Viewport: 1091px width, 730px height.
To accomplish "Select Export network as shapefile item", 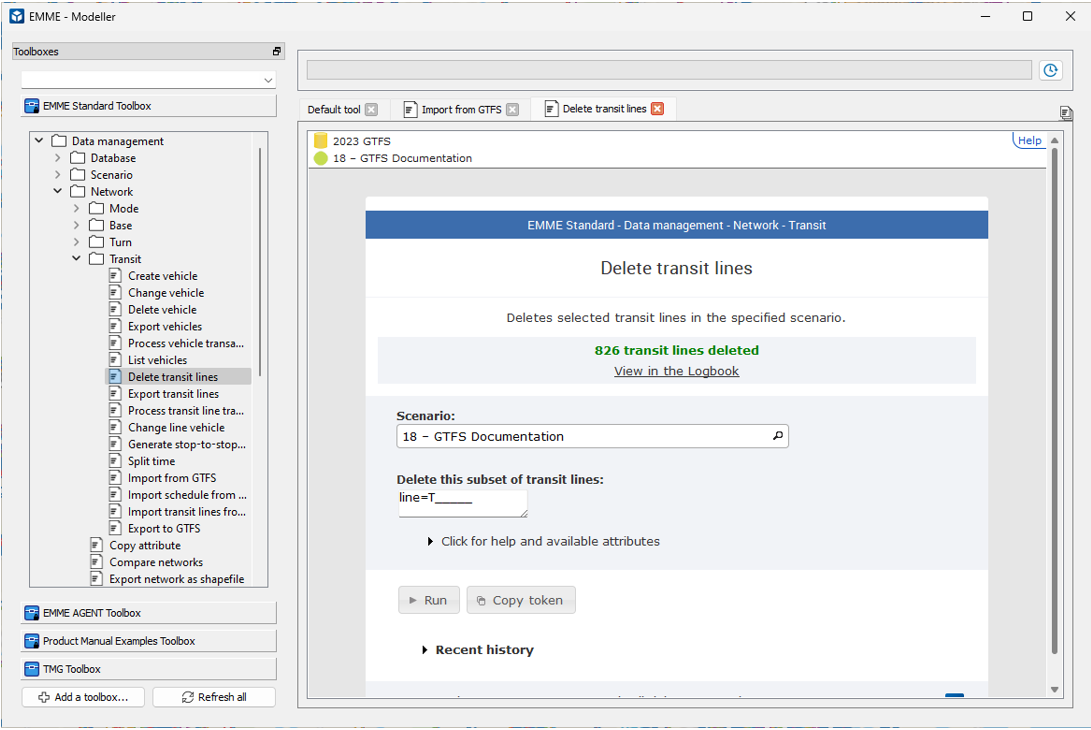I will click(177, 579).
